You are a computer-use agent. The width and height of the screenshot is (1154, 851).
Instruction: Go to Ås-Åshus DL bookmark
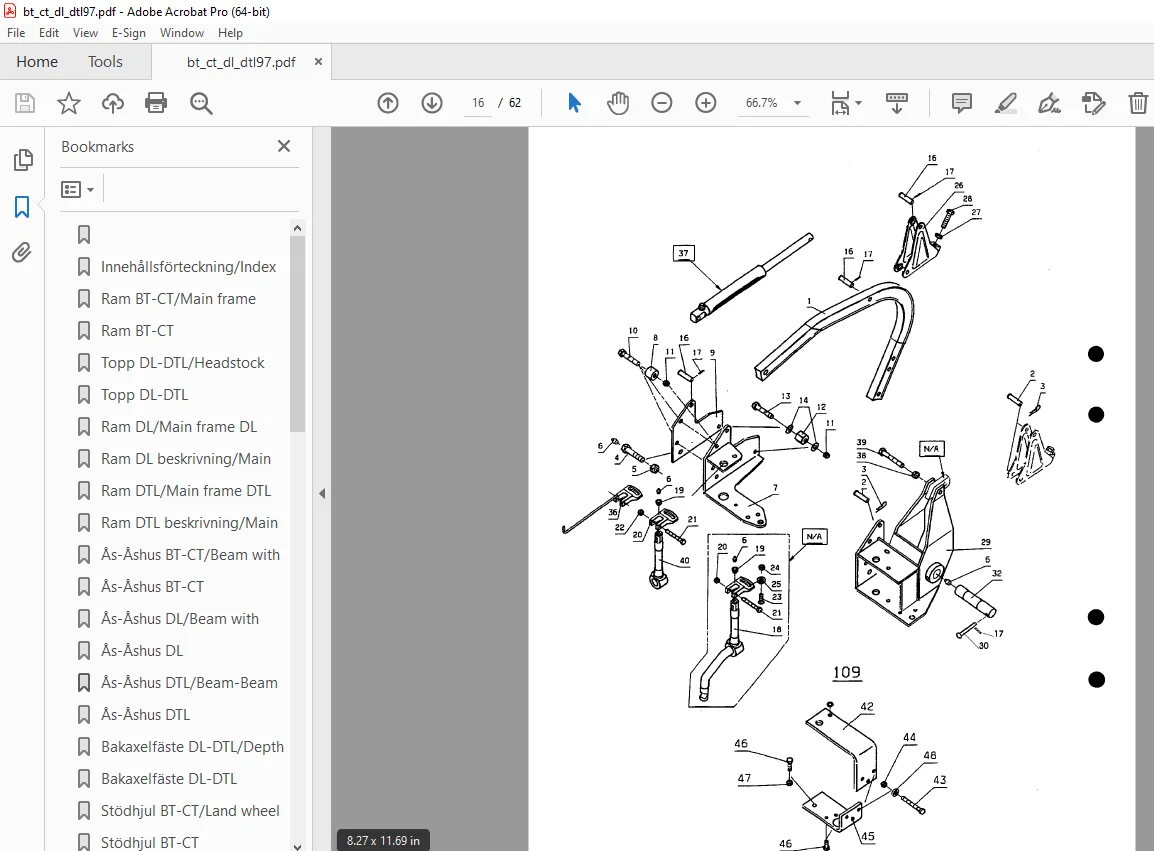tap(142, 651)
